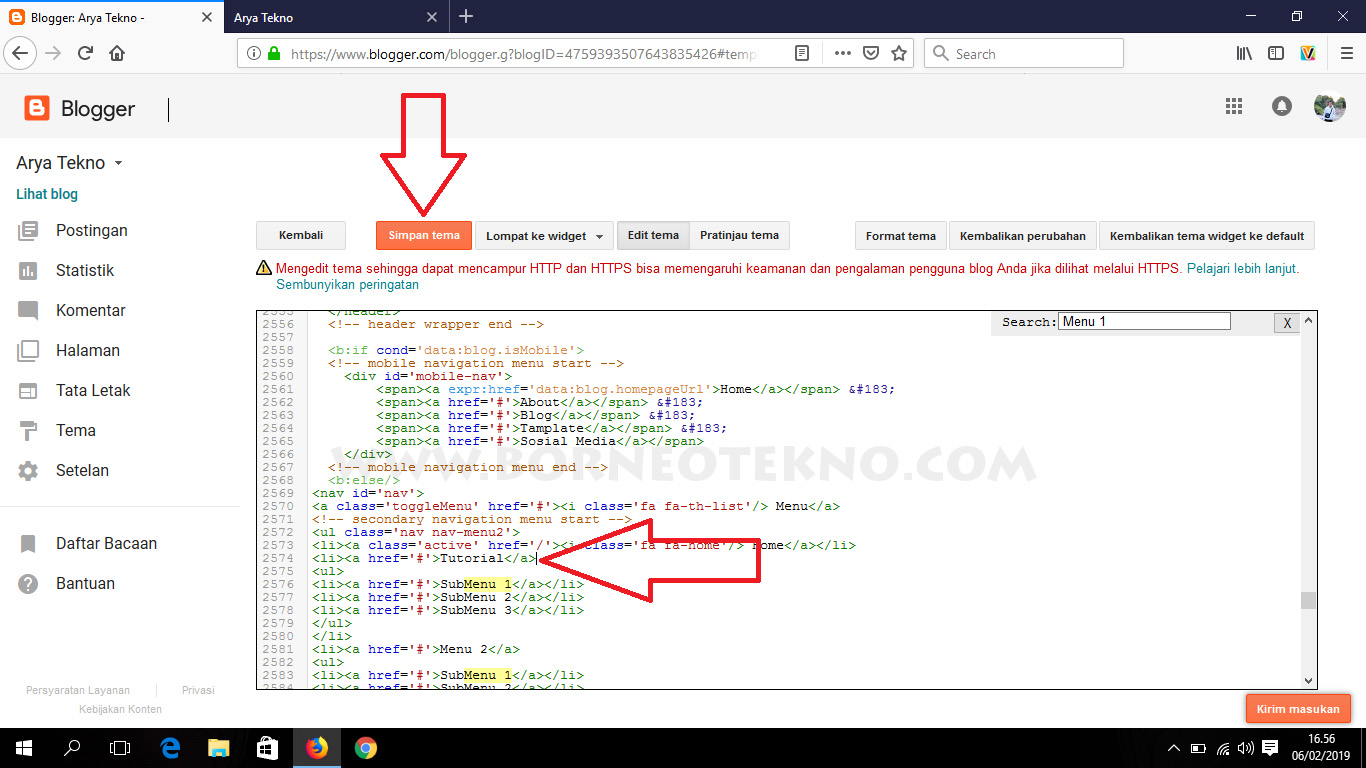The height and width of the screenshot is (768, 1366).
Task: Click the Simpan tema button
Action: click(423, 235)
